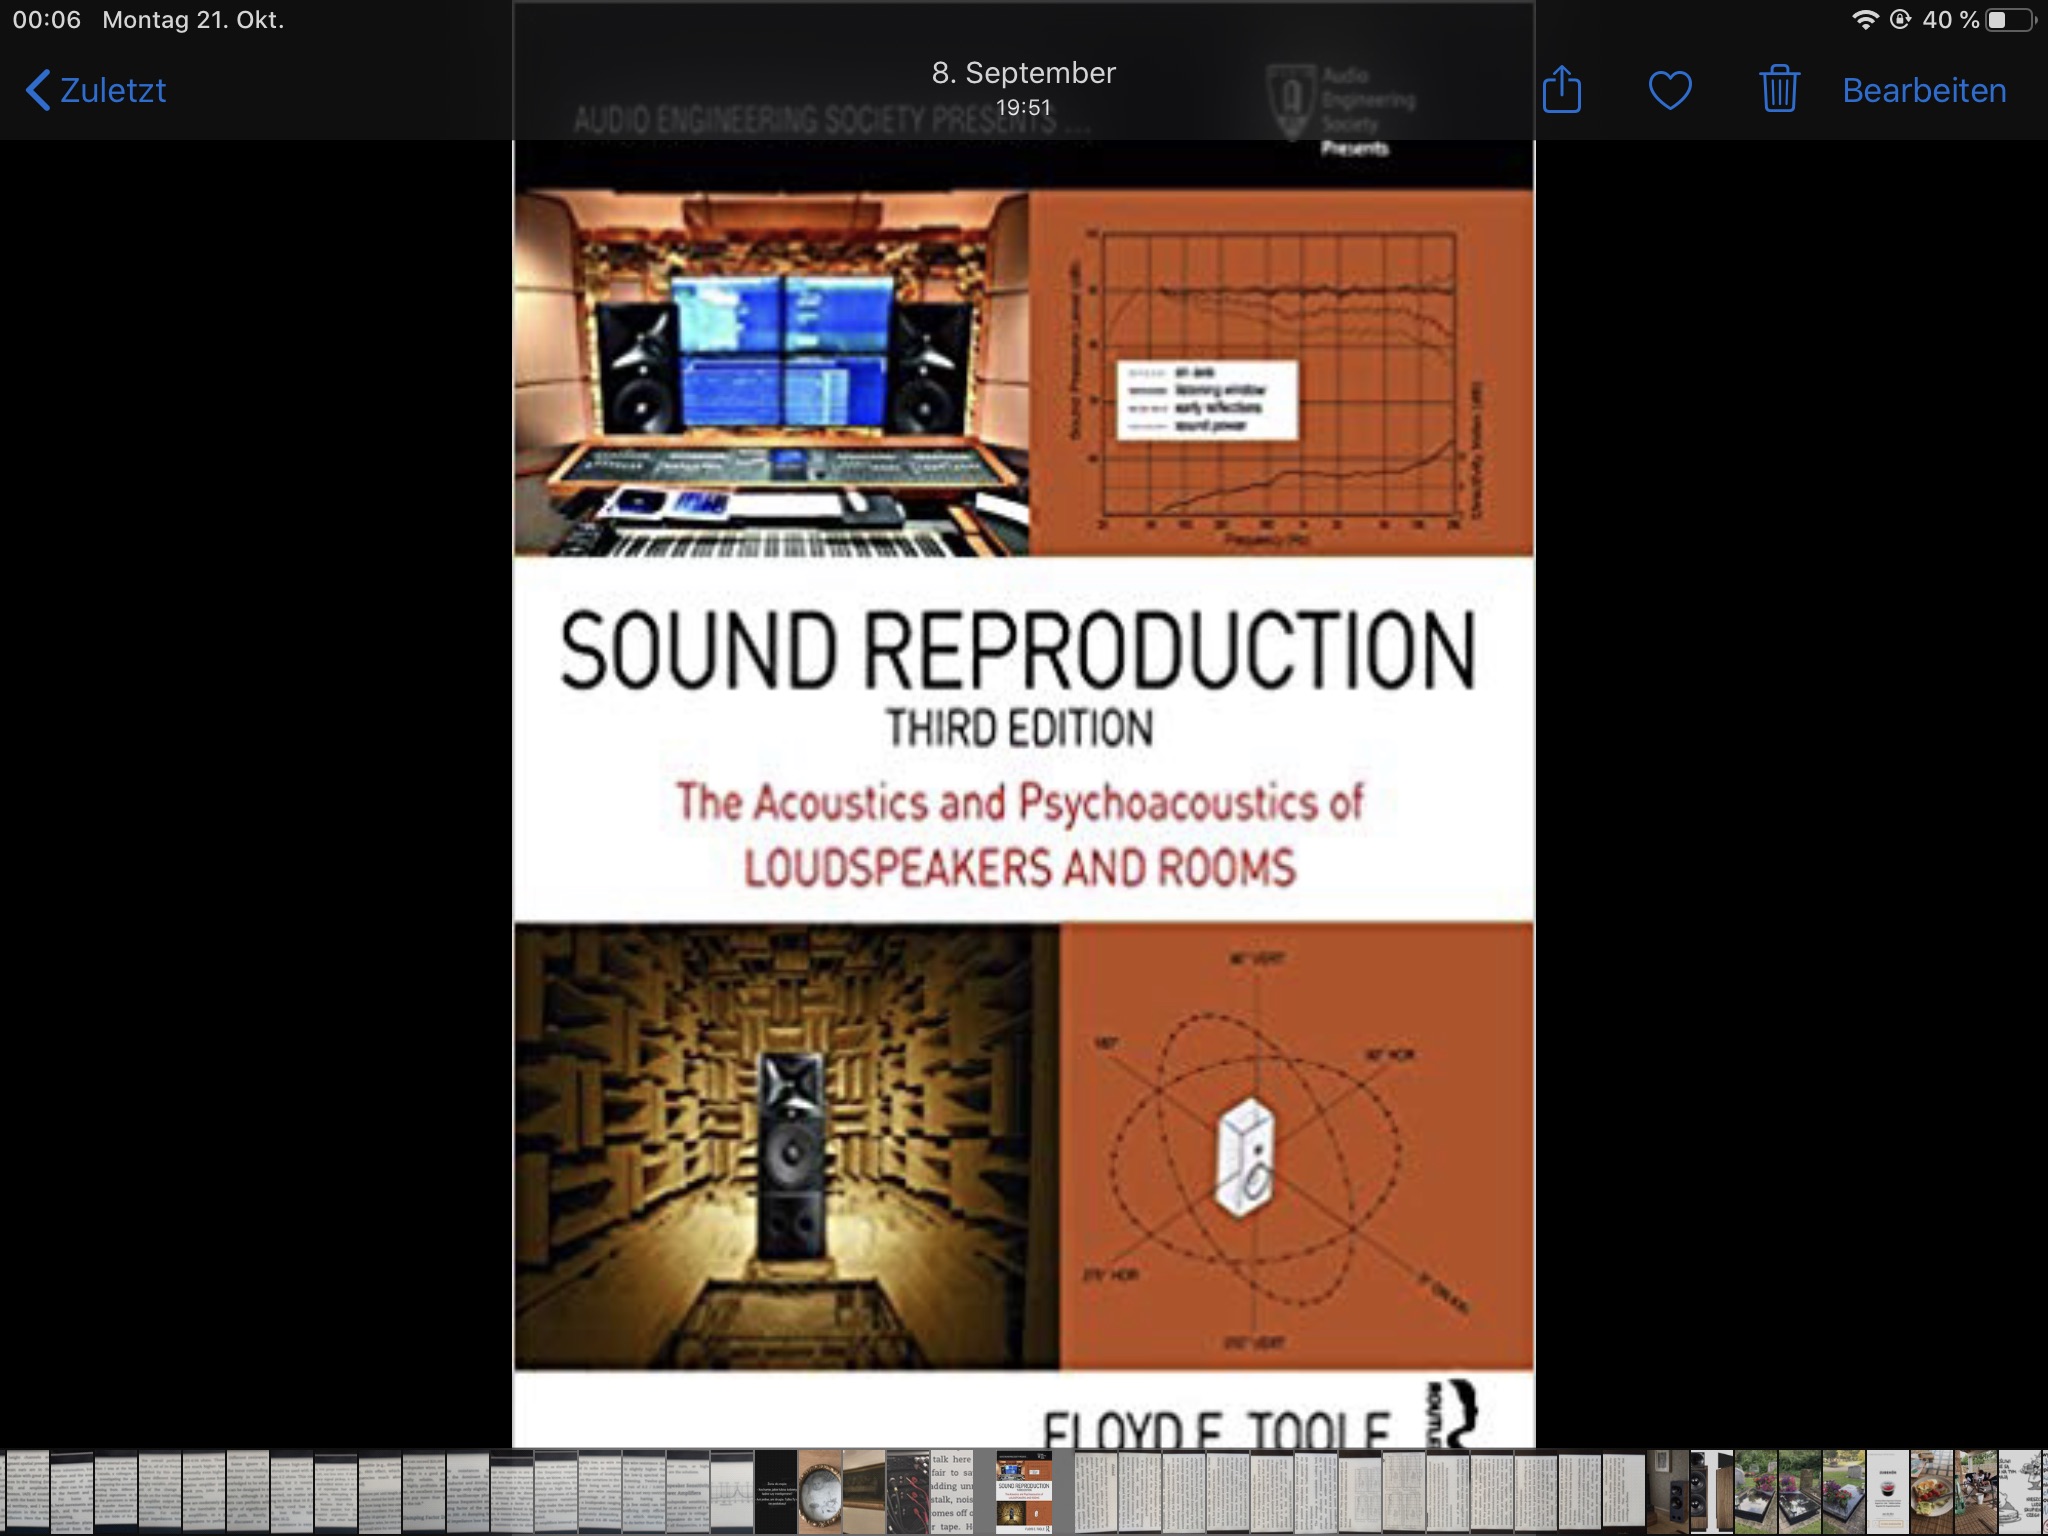
Task: Open the round mirror thumbnail
Action: pyautogui.click(x=820, y=1491)
